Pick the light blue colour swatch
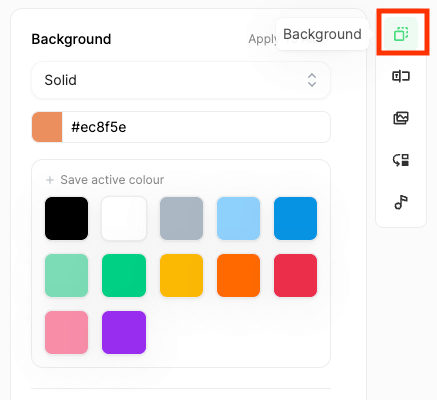This screenshot has height=400, width=437. 238,218
